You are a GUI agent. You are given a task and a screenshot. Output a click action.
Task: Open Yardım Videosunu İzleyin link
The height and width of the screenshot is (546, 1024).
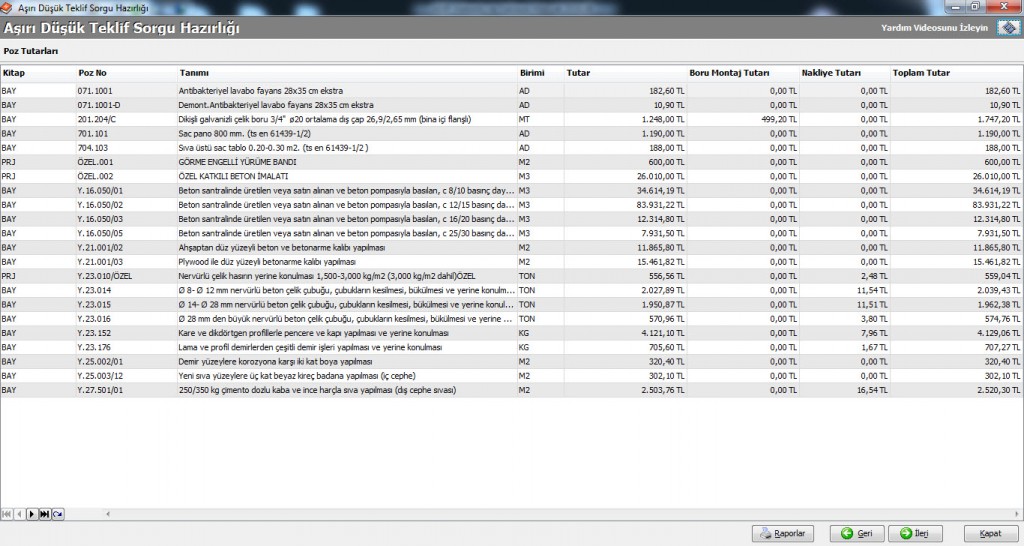click(934, 28)
